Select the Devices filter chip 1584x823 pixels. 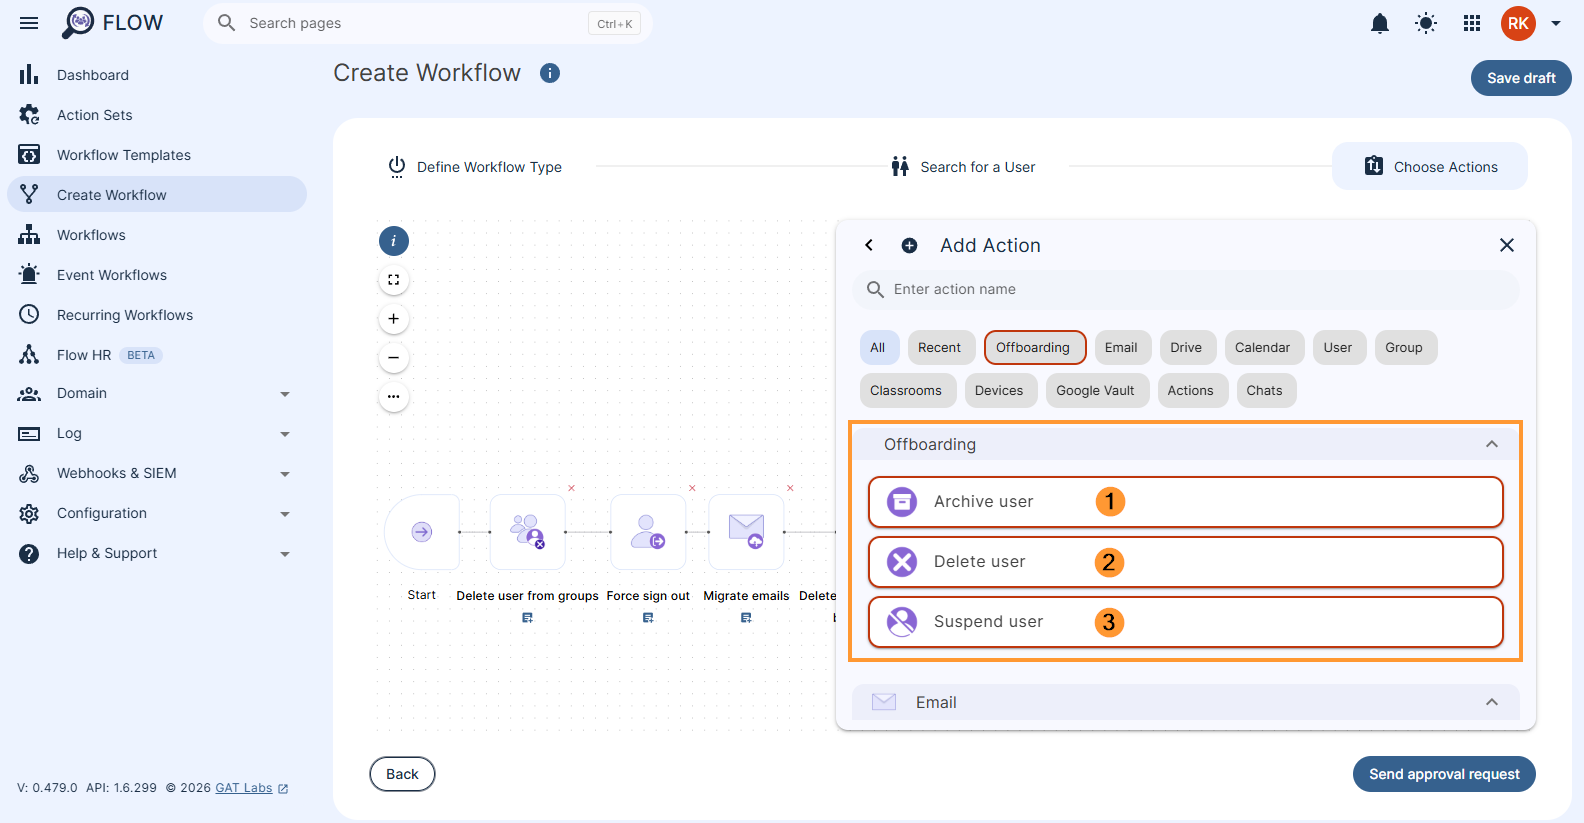999,391
